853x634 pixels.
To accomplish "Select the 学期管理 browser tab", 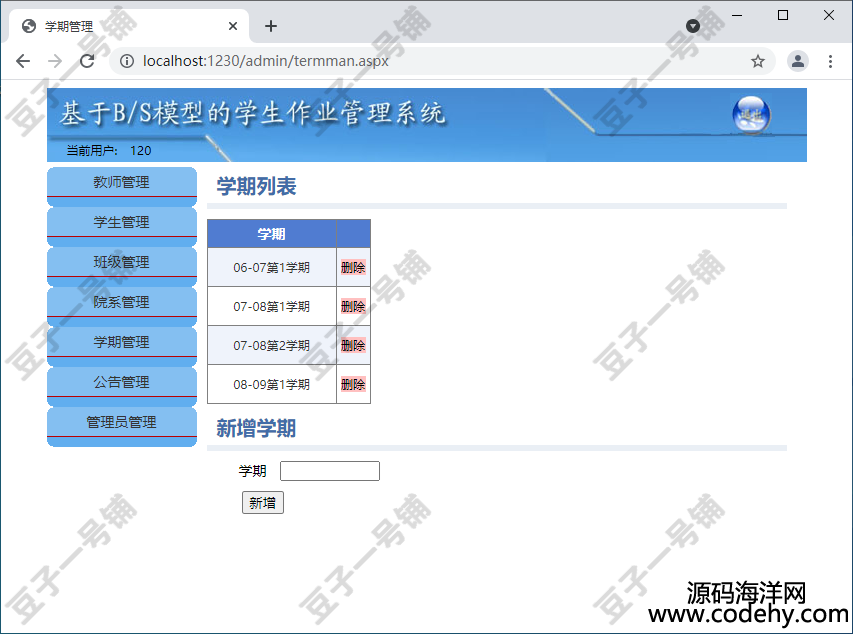I will click(128, 26).
